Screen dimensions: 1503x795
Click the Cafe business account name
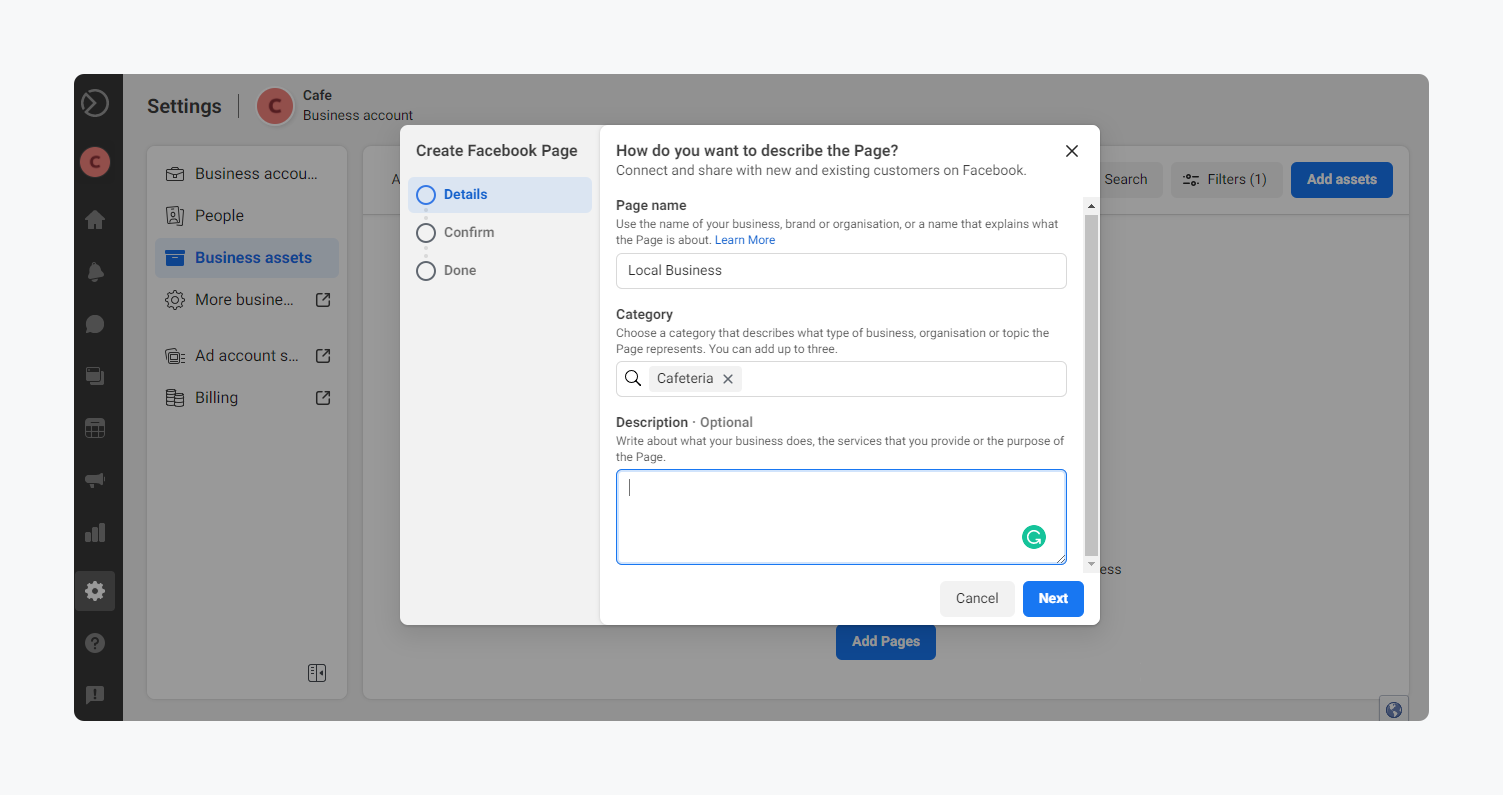[318, 96]
